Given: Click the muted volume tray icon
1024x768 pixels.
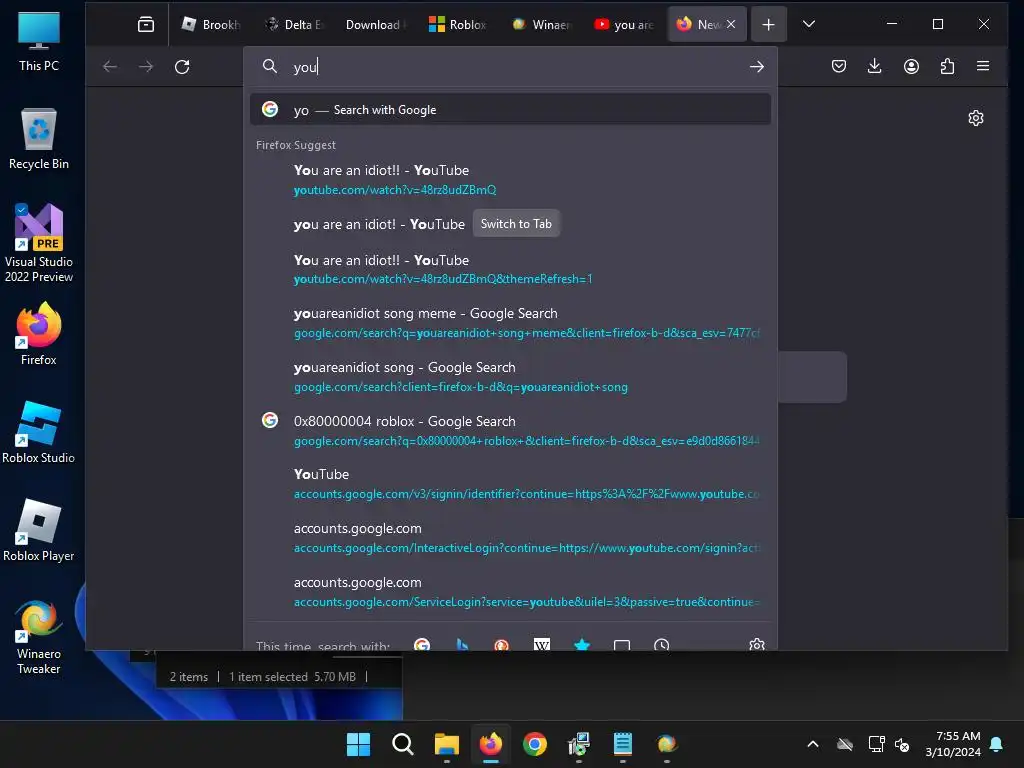Looking at the screenshot, I should point(902,744).
